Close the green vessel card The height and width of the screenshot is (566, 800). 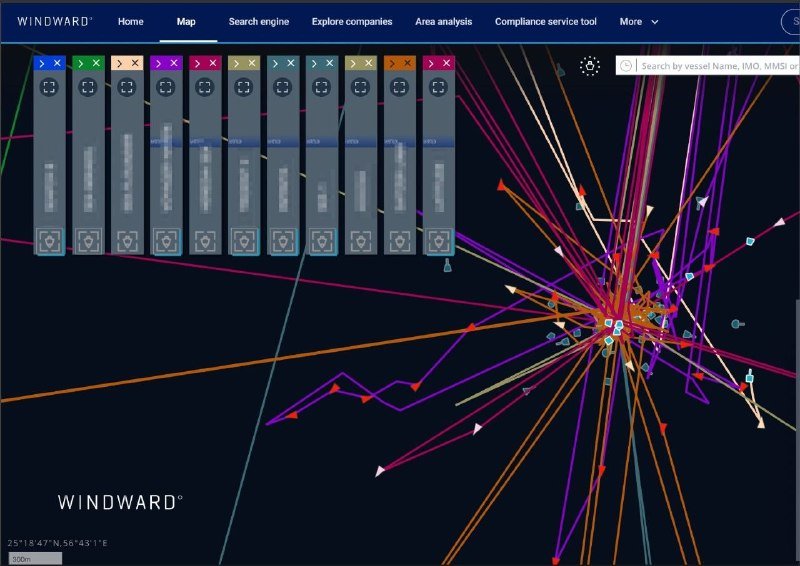coord(96,63)
